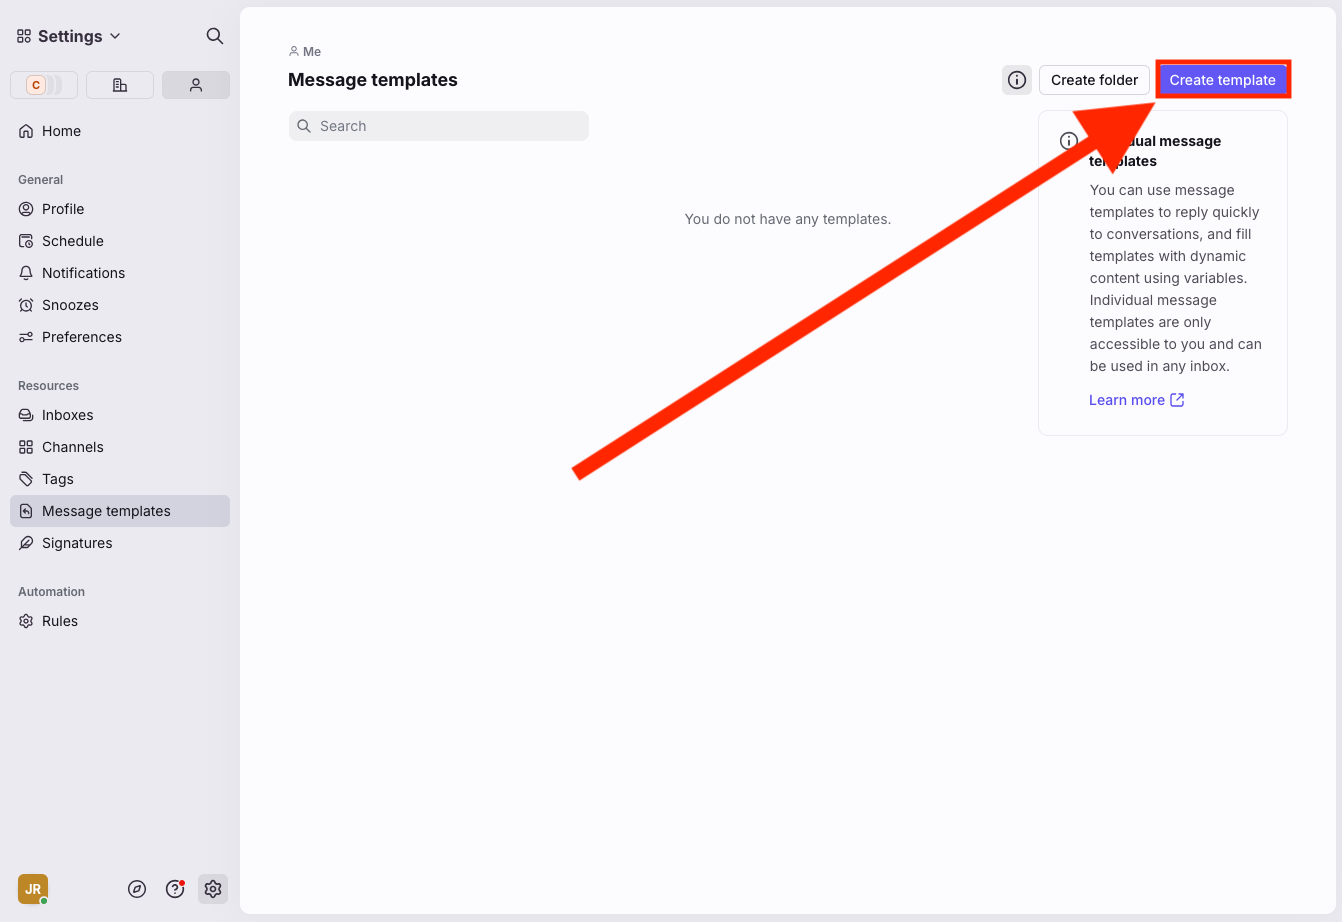Toggle the info panel icon button
Image resolution: width=1342 pixels, height=922 pixels.
coord(1017,80)
